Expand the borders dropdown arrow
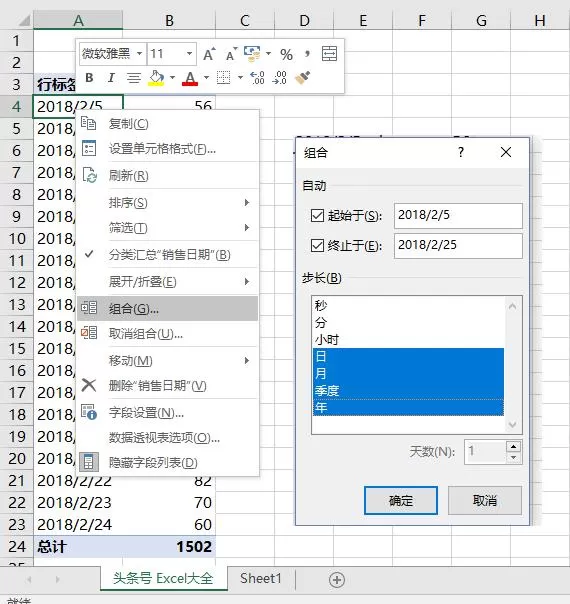Viewport: 570px width, 604px height. click(240, 78)
